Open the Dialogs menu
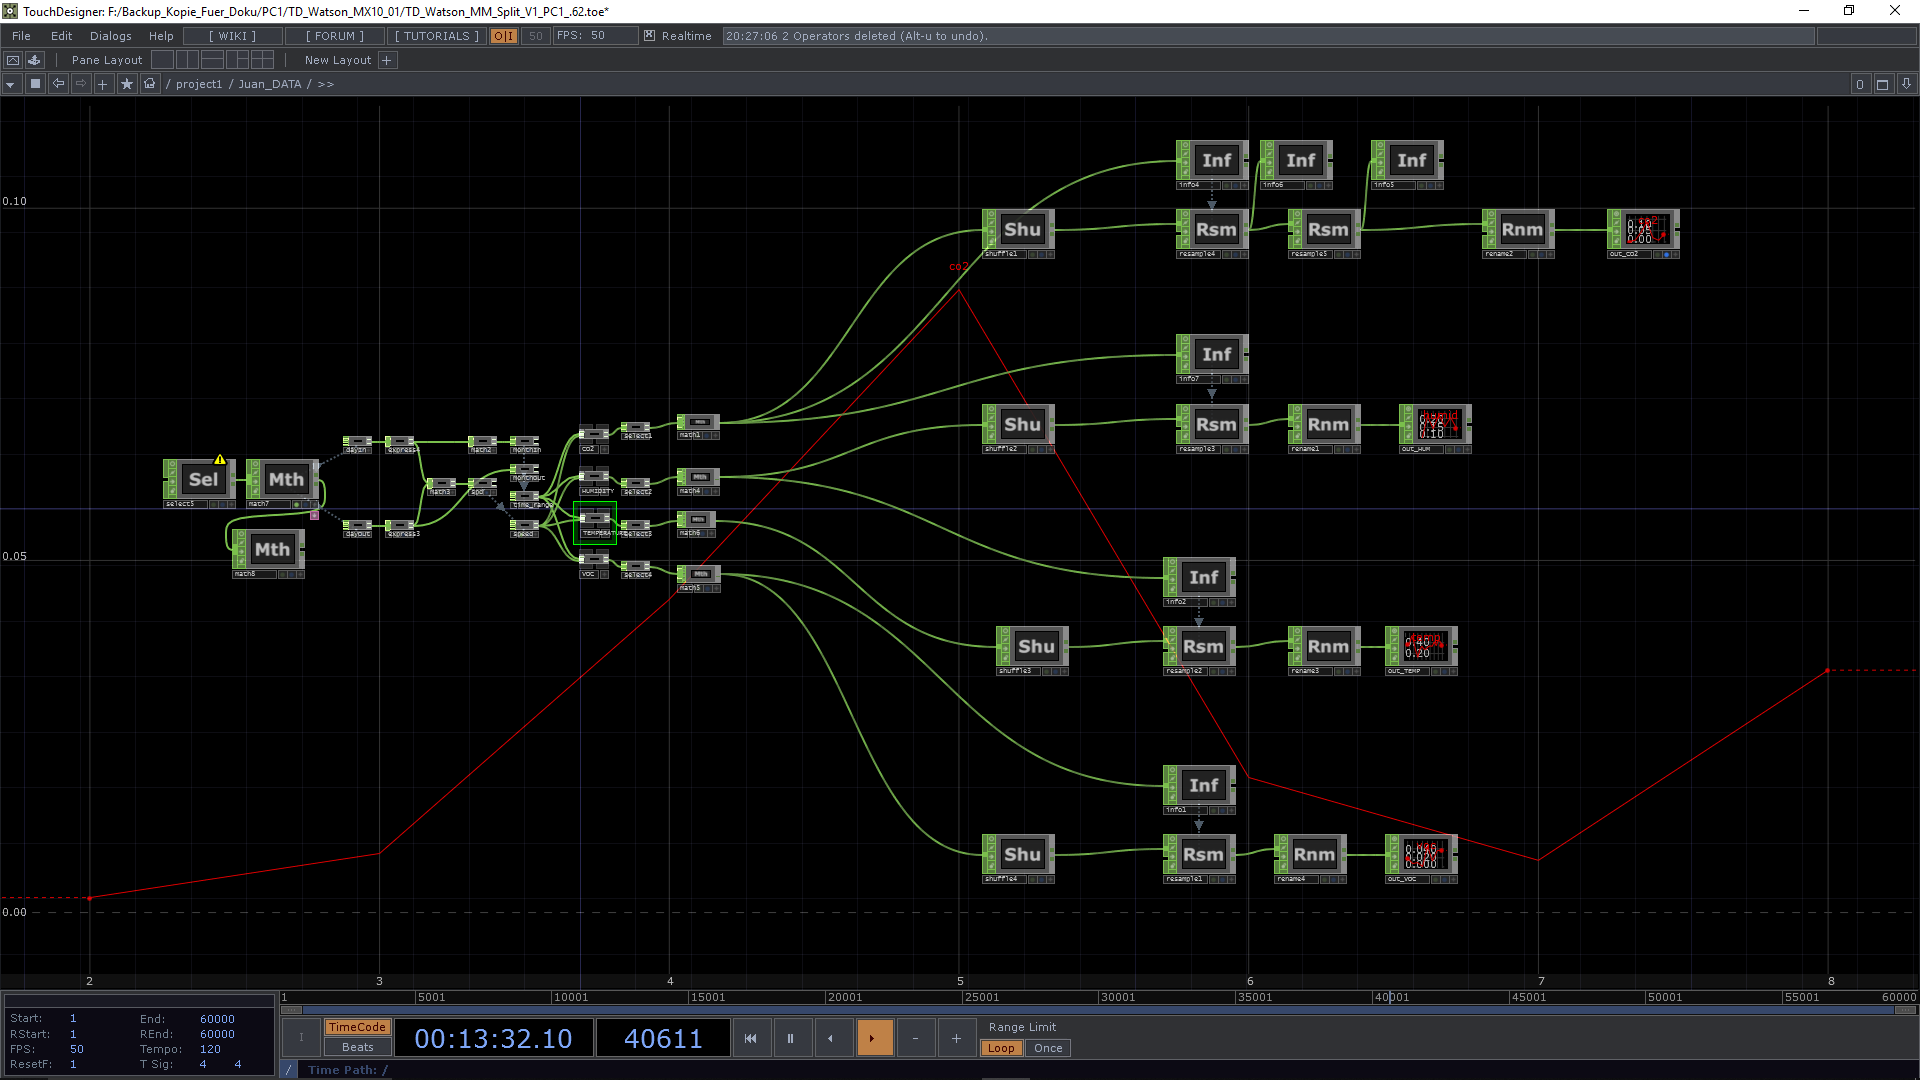The height and width of the screenshot is (1080, 1920). (110, 36)
